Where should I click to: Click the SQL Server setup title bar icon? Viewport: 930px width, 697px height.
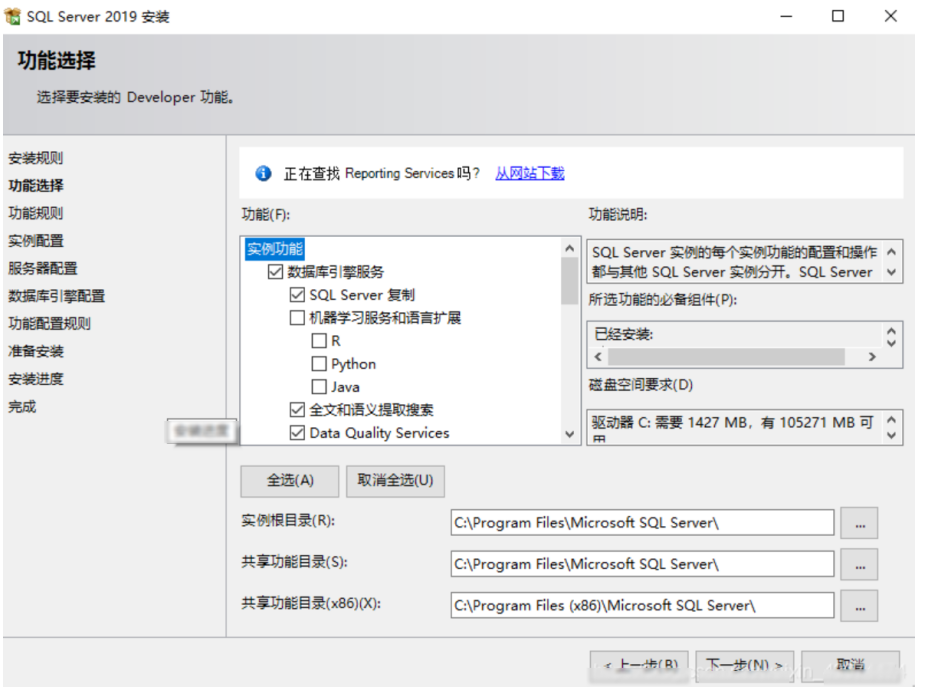point(12,16)
